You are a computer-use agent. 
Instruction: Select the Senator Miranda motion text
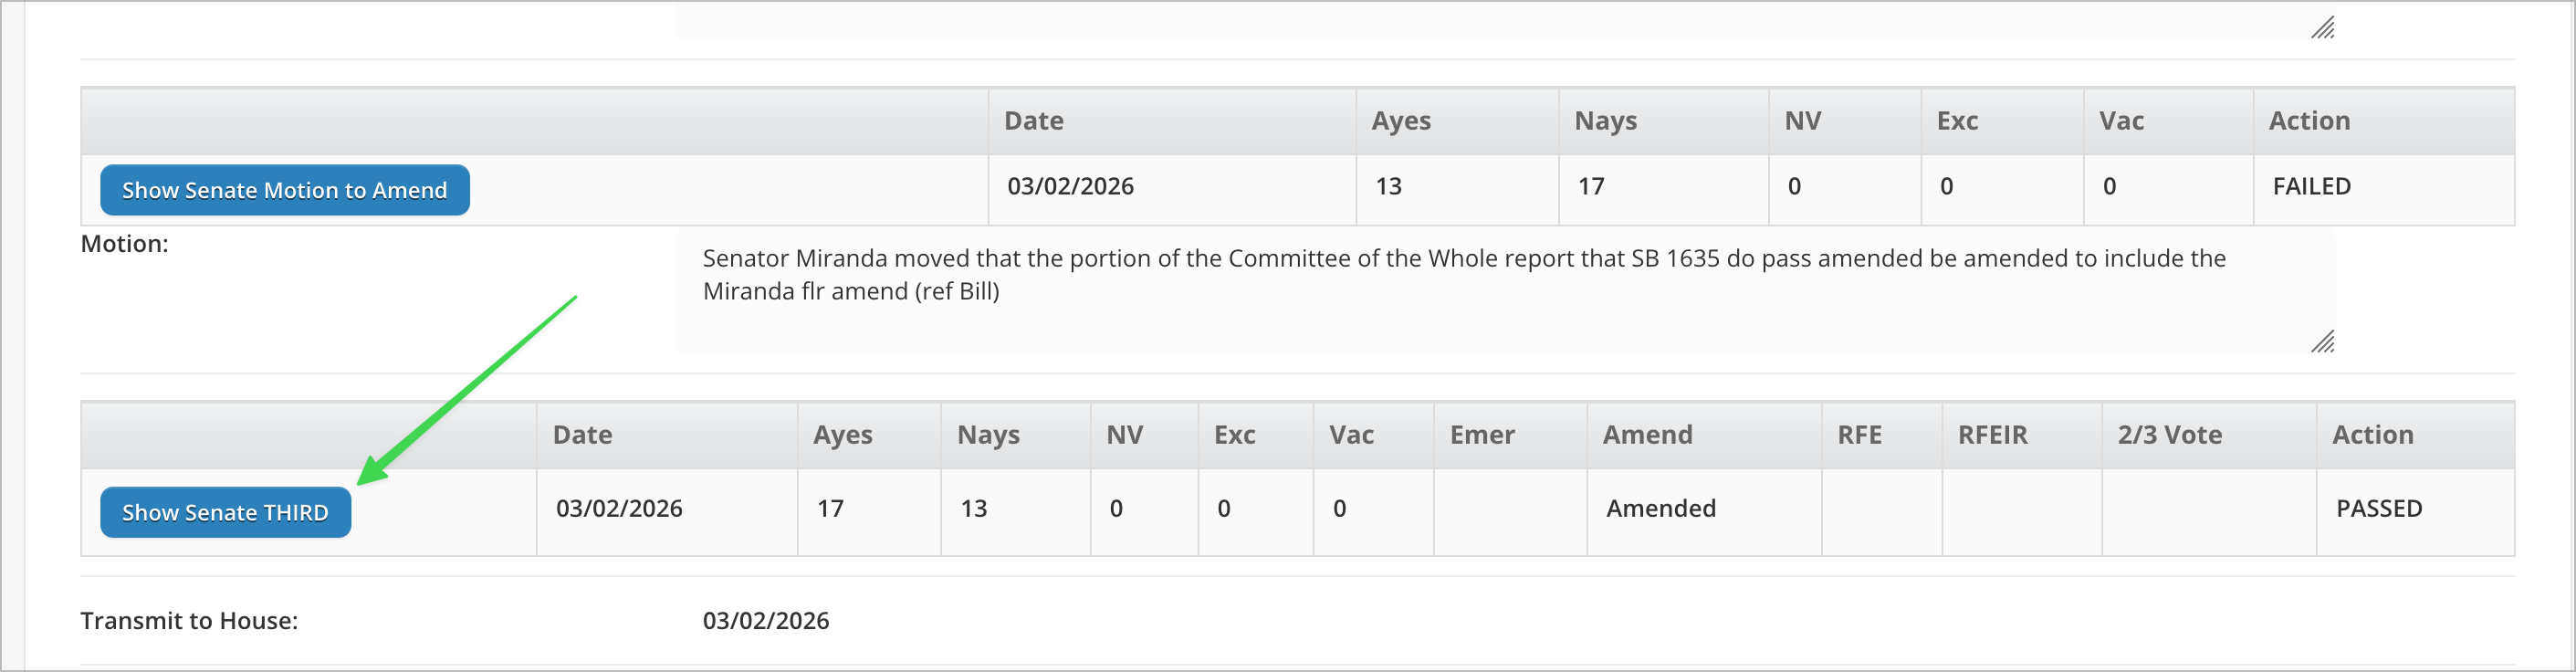click(x=1400, y=272)
